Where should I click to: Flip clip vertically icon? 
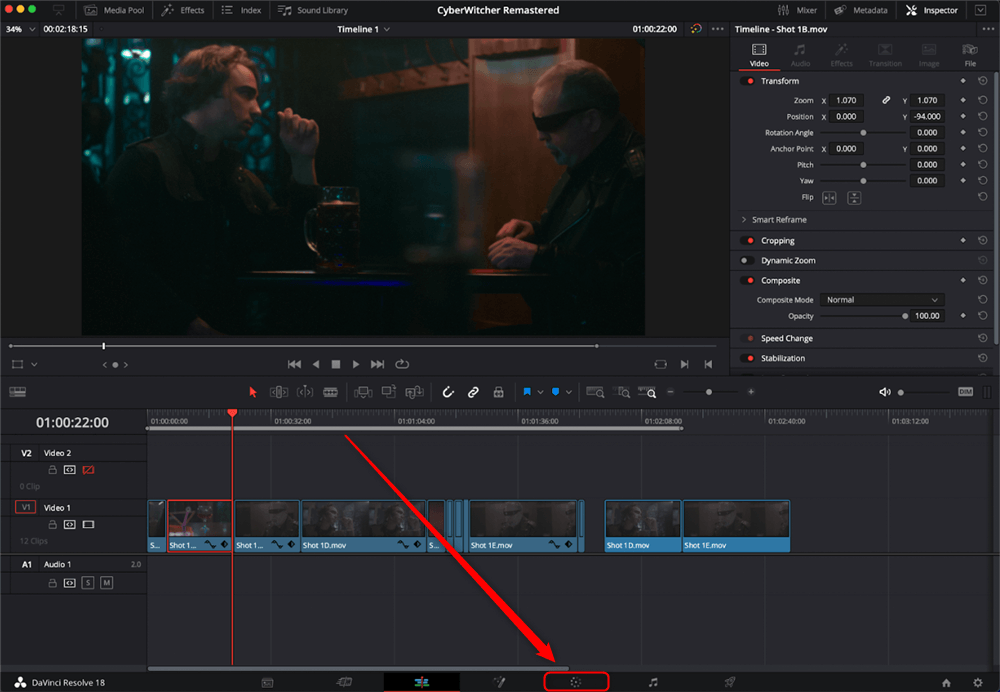tap(854, 198)
